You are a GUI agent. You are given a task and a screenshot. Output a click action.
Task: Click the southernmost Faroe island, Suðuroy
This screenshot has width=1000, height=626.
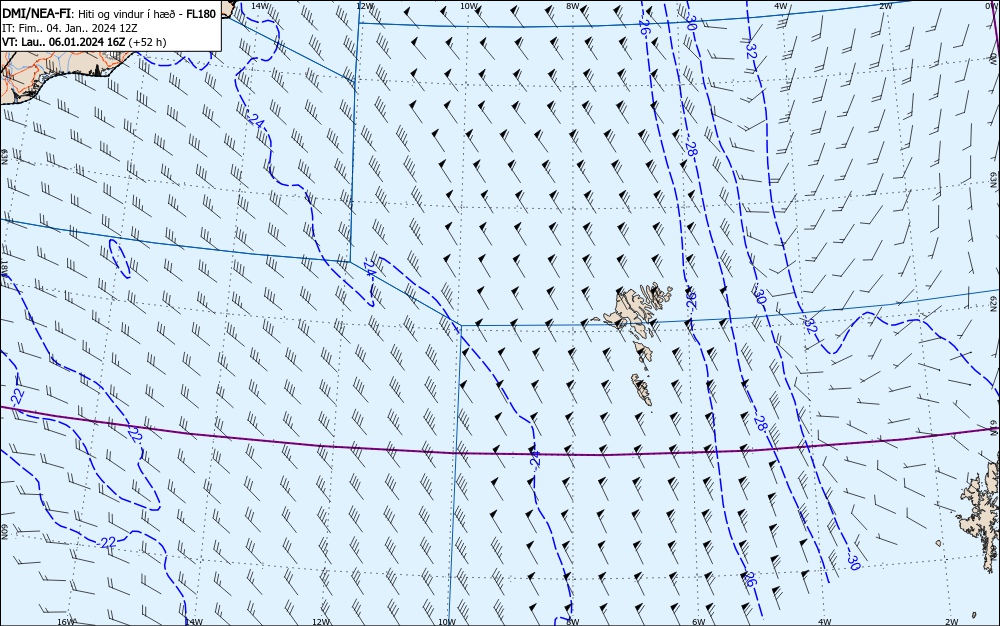pos(642,389)
